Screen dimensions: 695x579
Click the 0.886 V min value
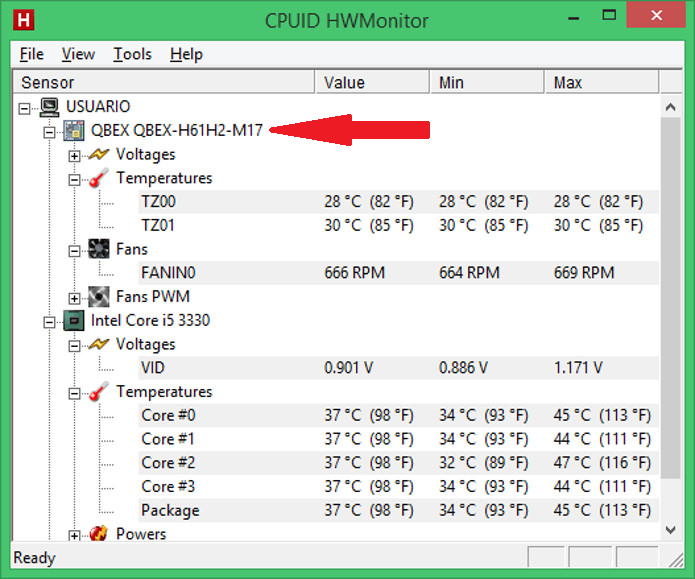pos(463,368)
